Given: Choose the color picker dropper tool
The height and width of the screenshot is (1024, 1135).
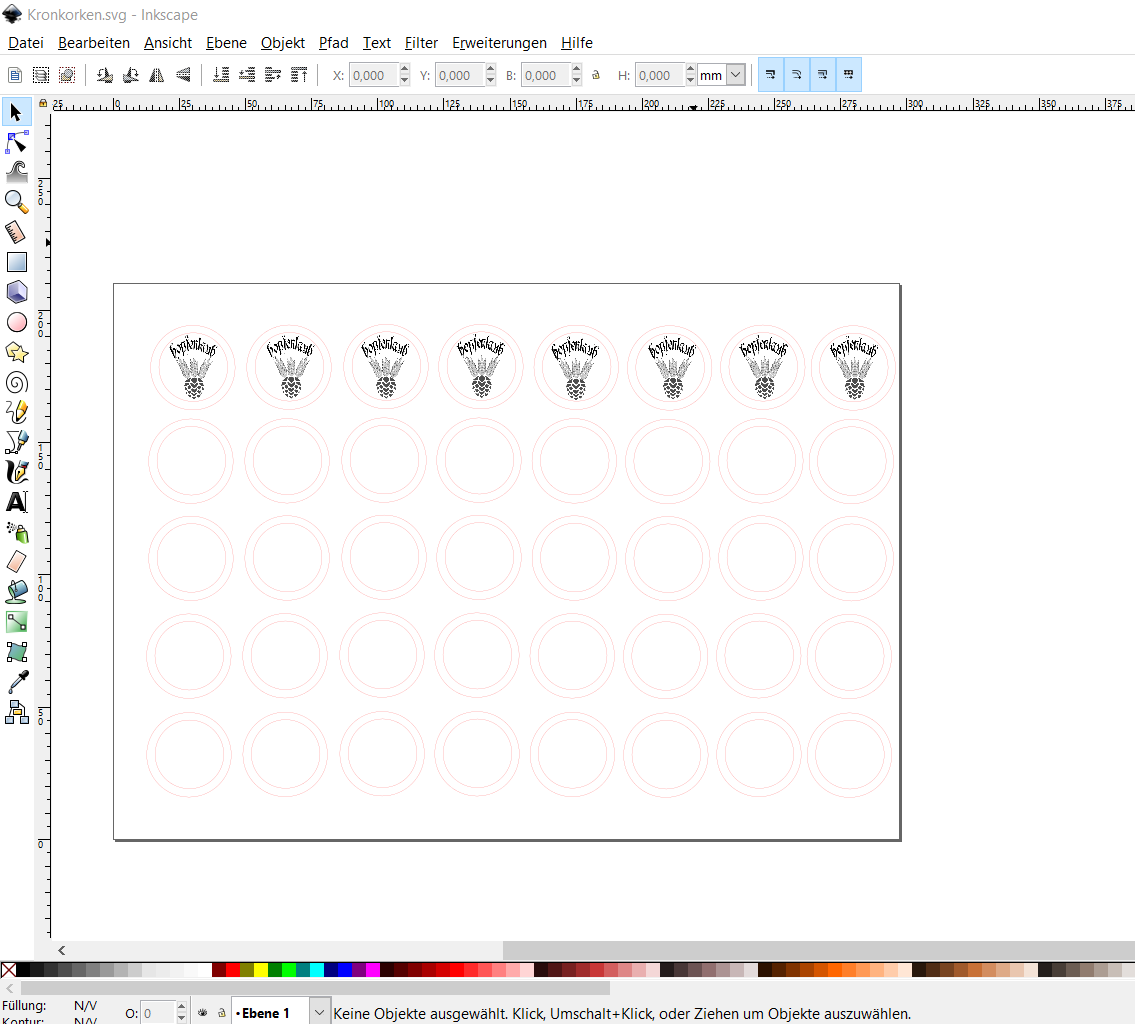Looking at the screenshot, I should coord(16,682).
